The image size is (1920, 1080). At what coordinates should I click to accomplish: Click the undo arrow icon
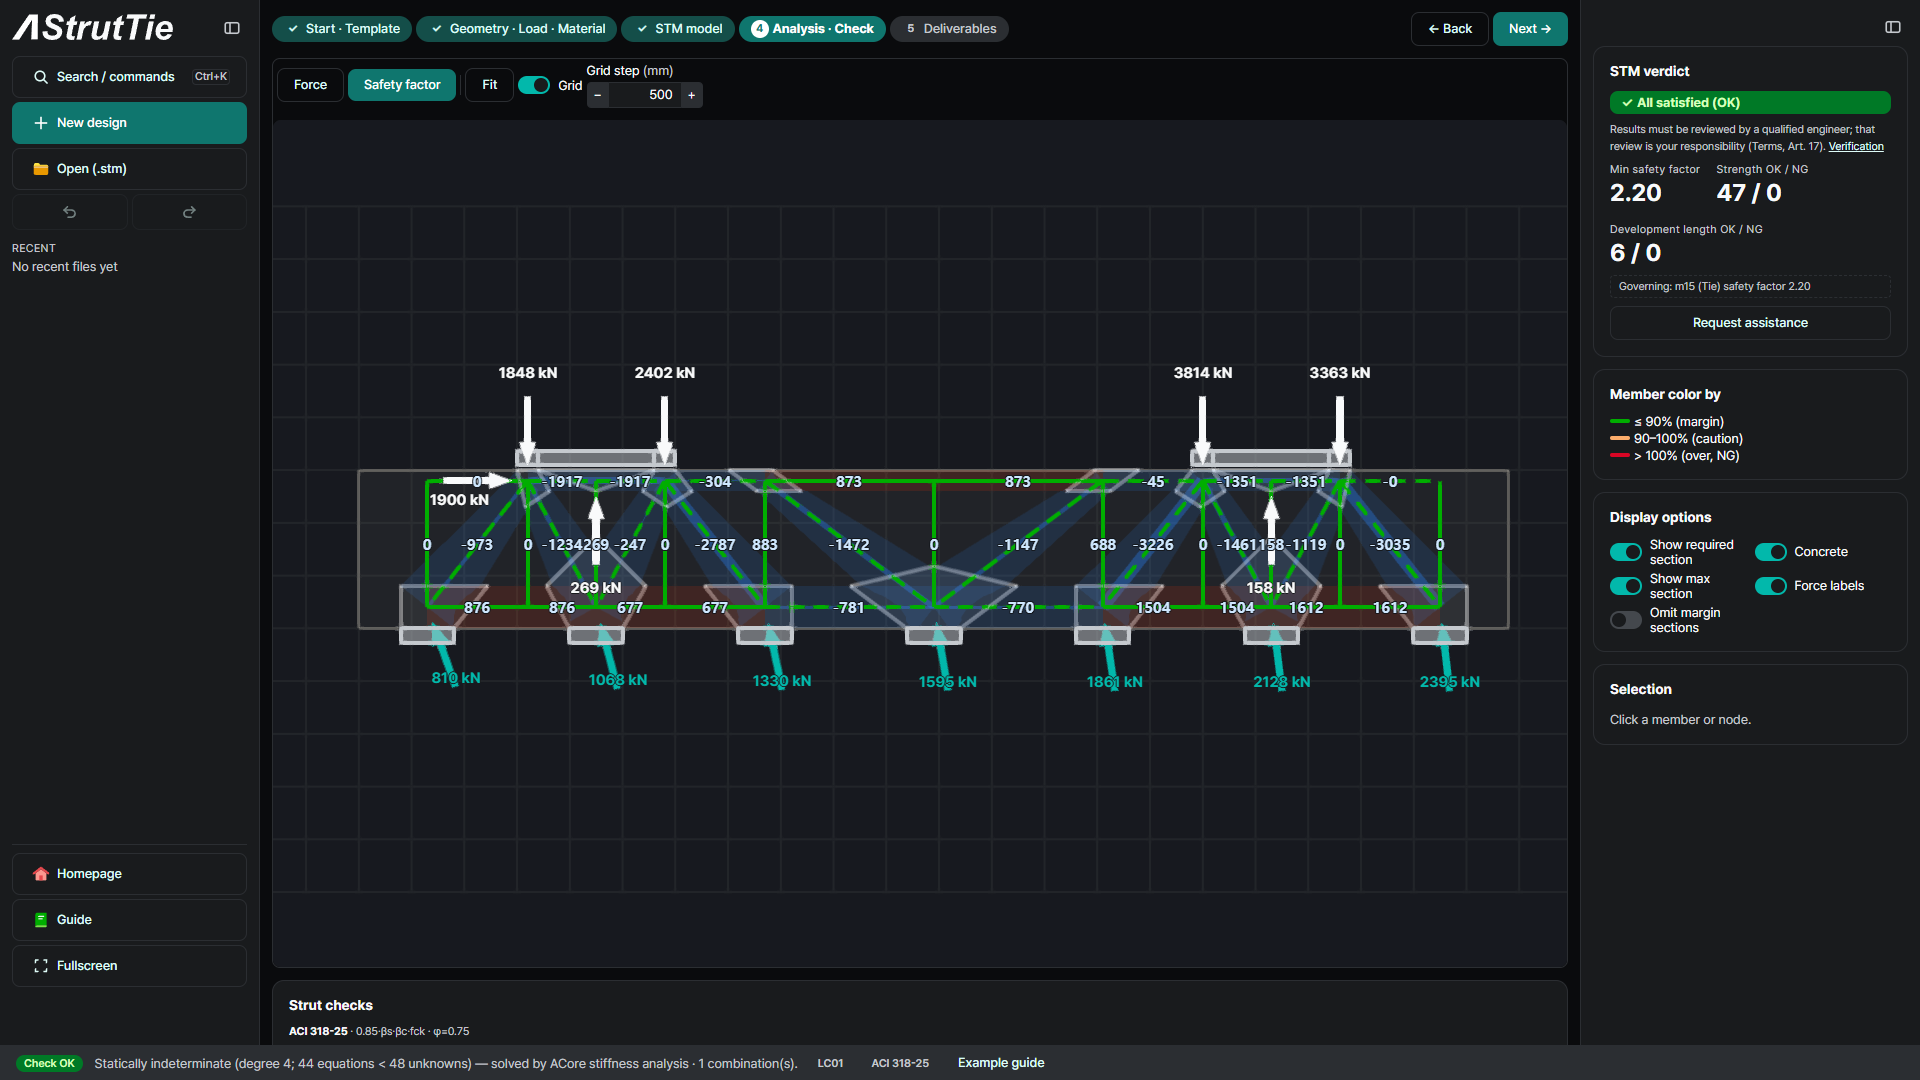[70, 212]
